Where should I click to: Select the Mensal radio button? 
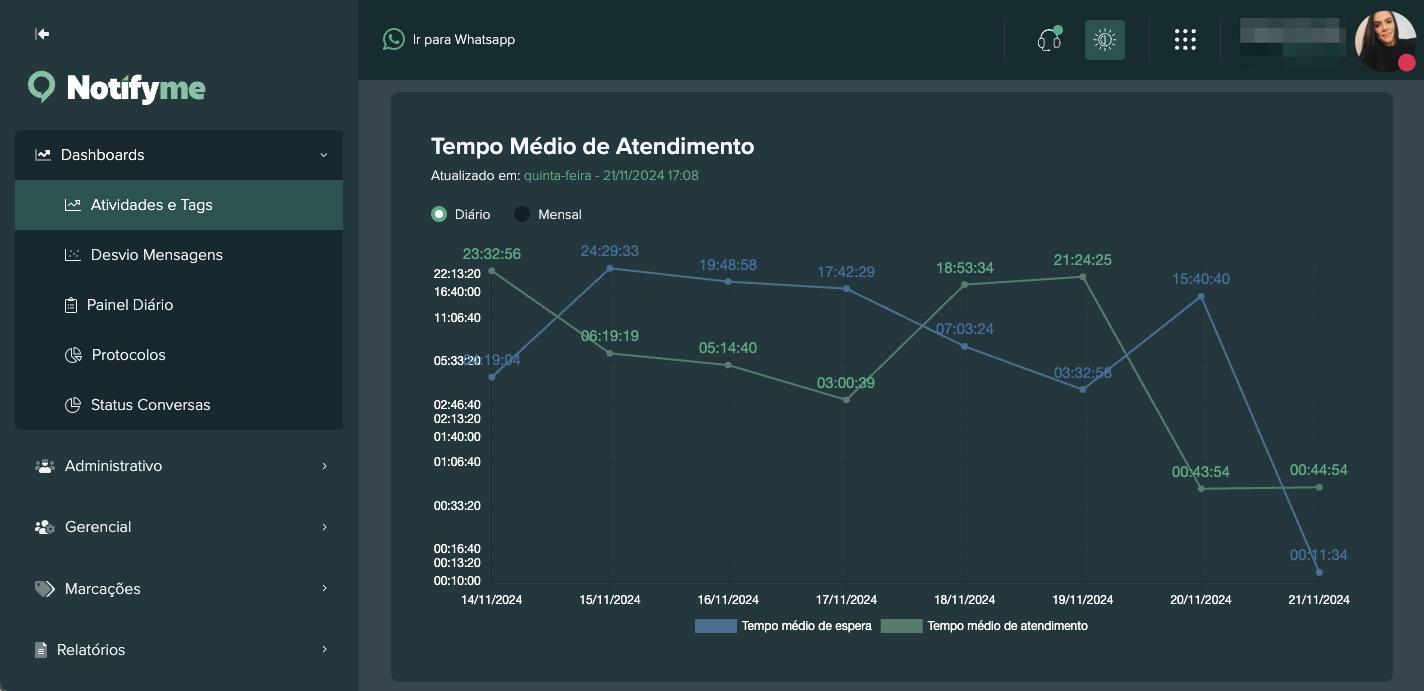(x=522, y=214)
